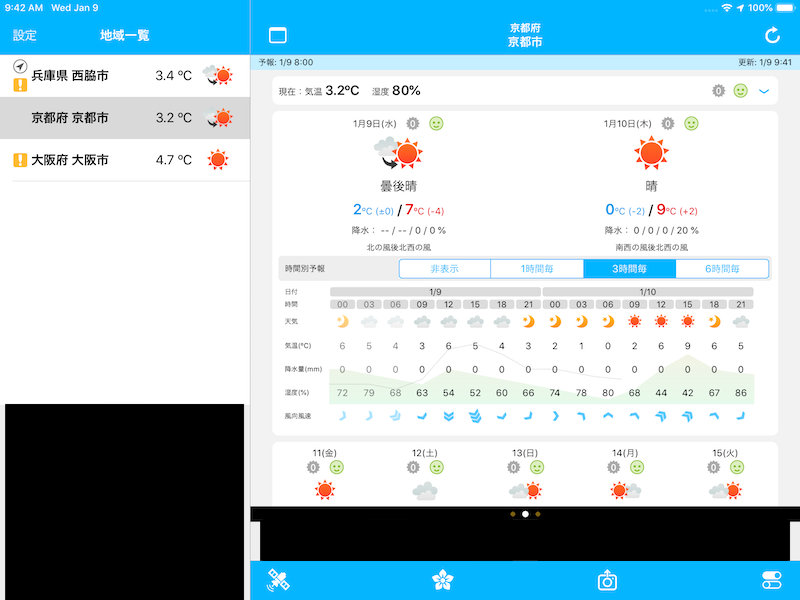Switch the hourly forecast to 1時間毎
800x600 pixels.
point(537,269)
